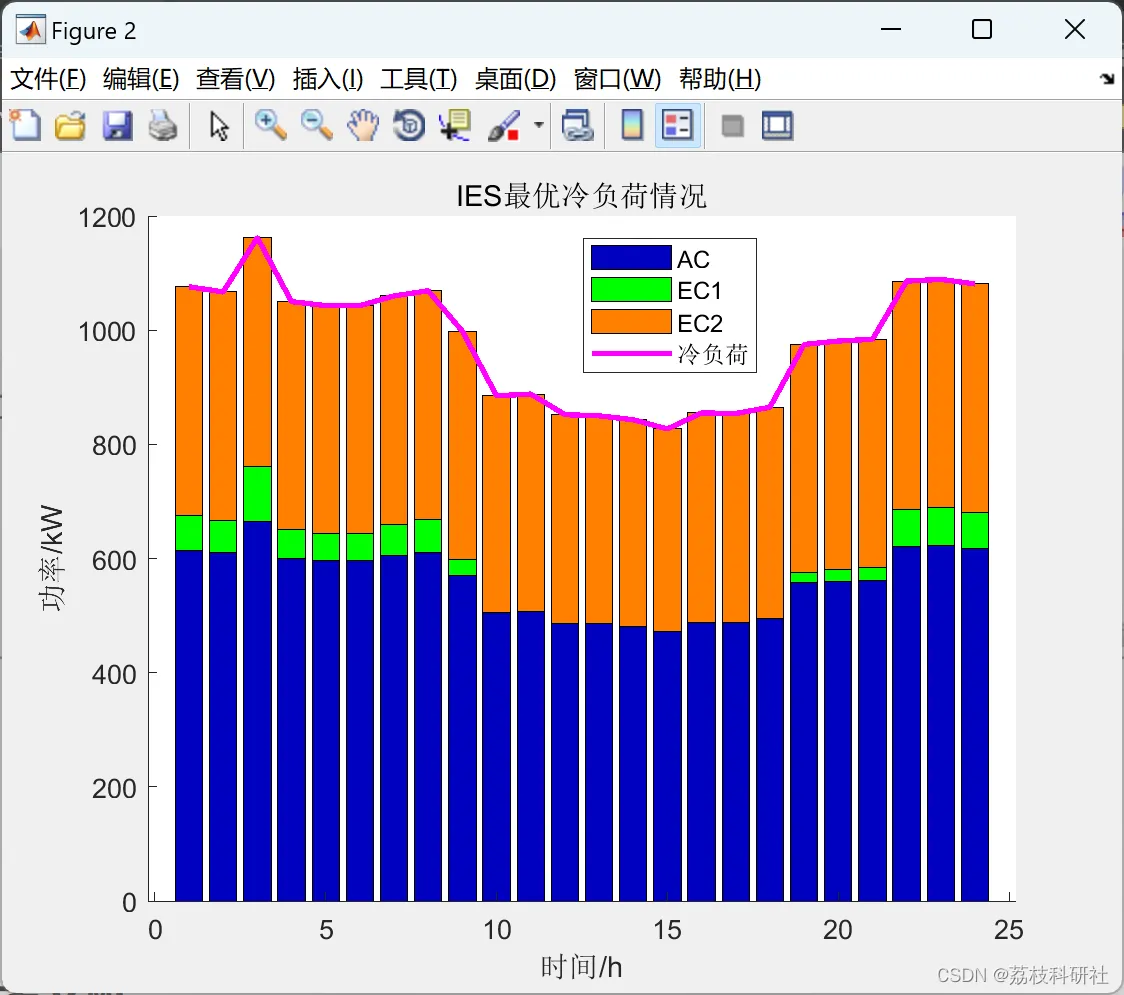This screenshot has width=1124, height=995.
Task: Open the 窗口(W) menu
Action: (x=617, y=79)
